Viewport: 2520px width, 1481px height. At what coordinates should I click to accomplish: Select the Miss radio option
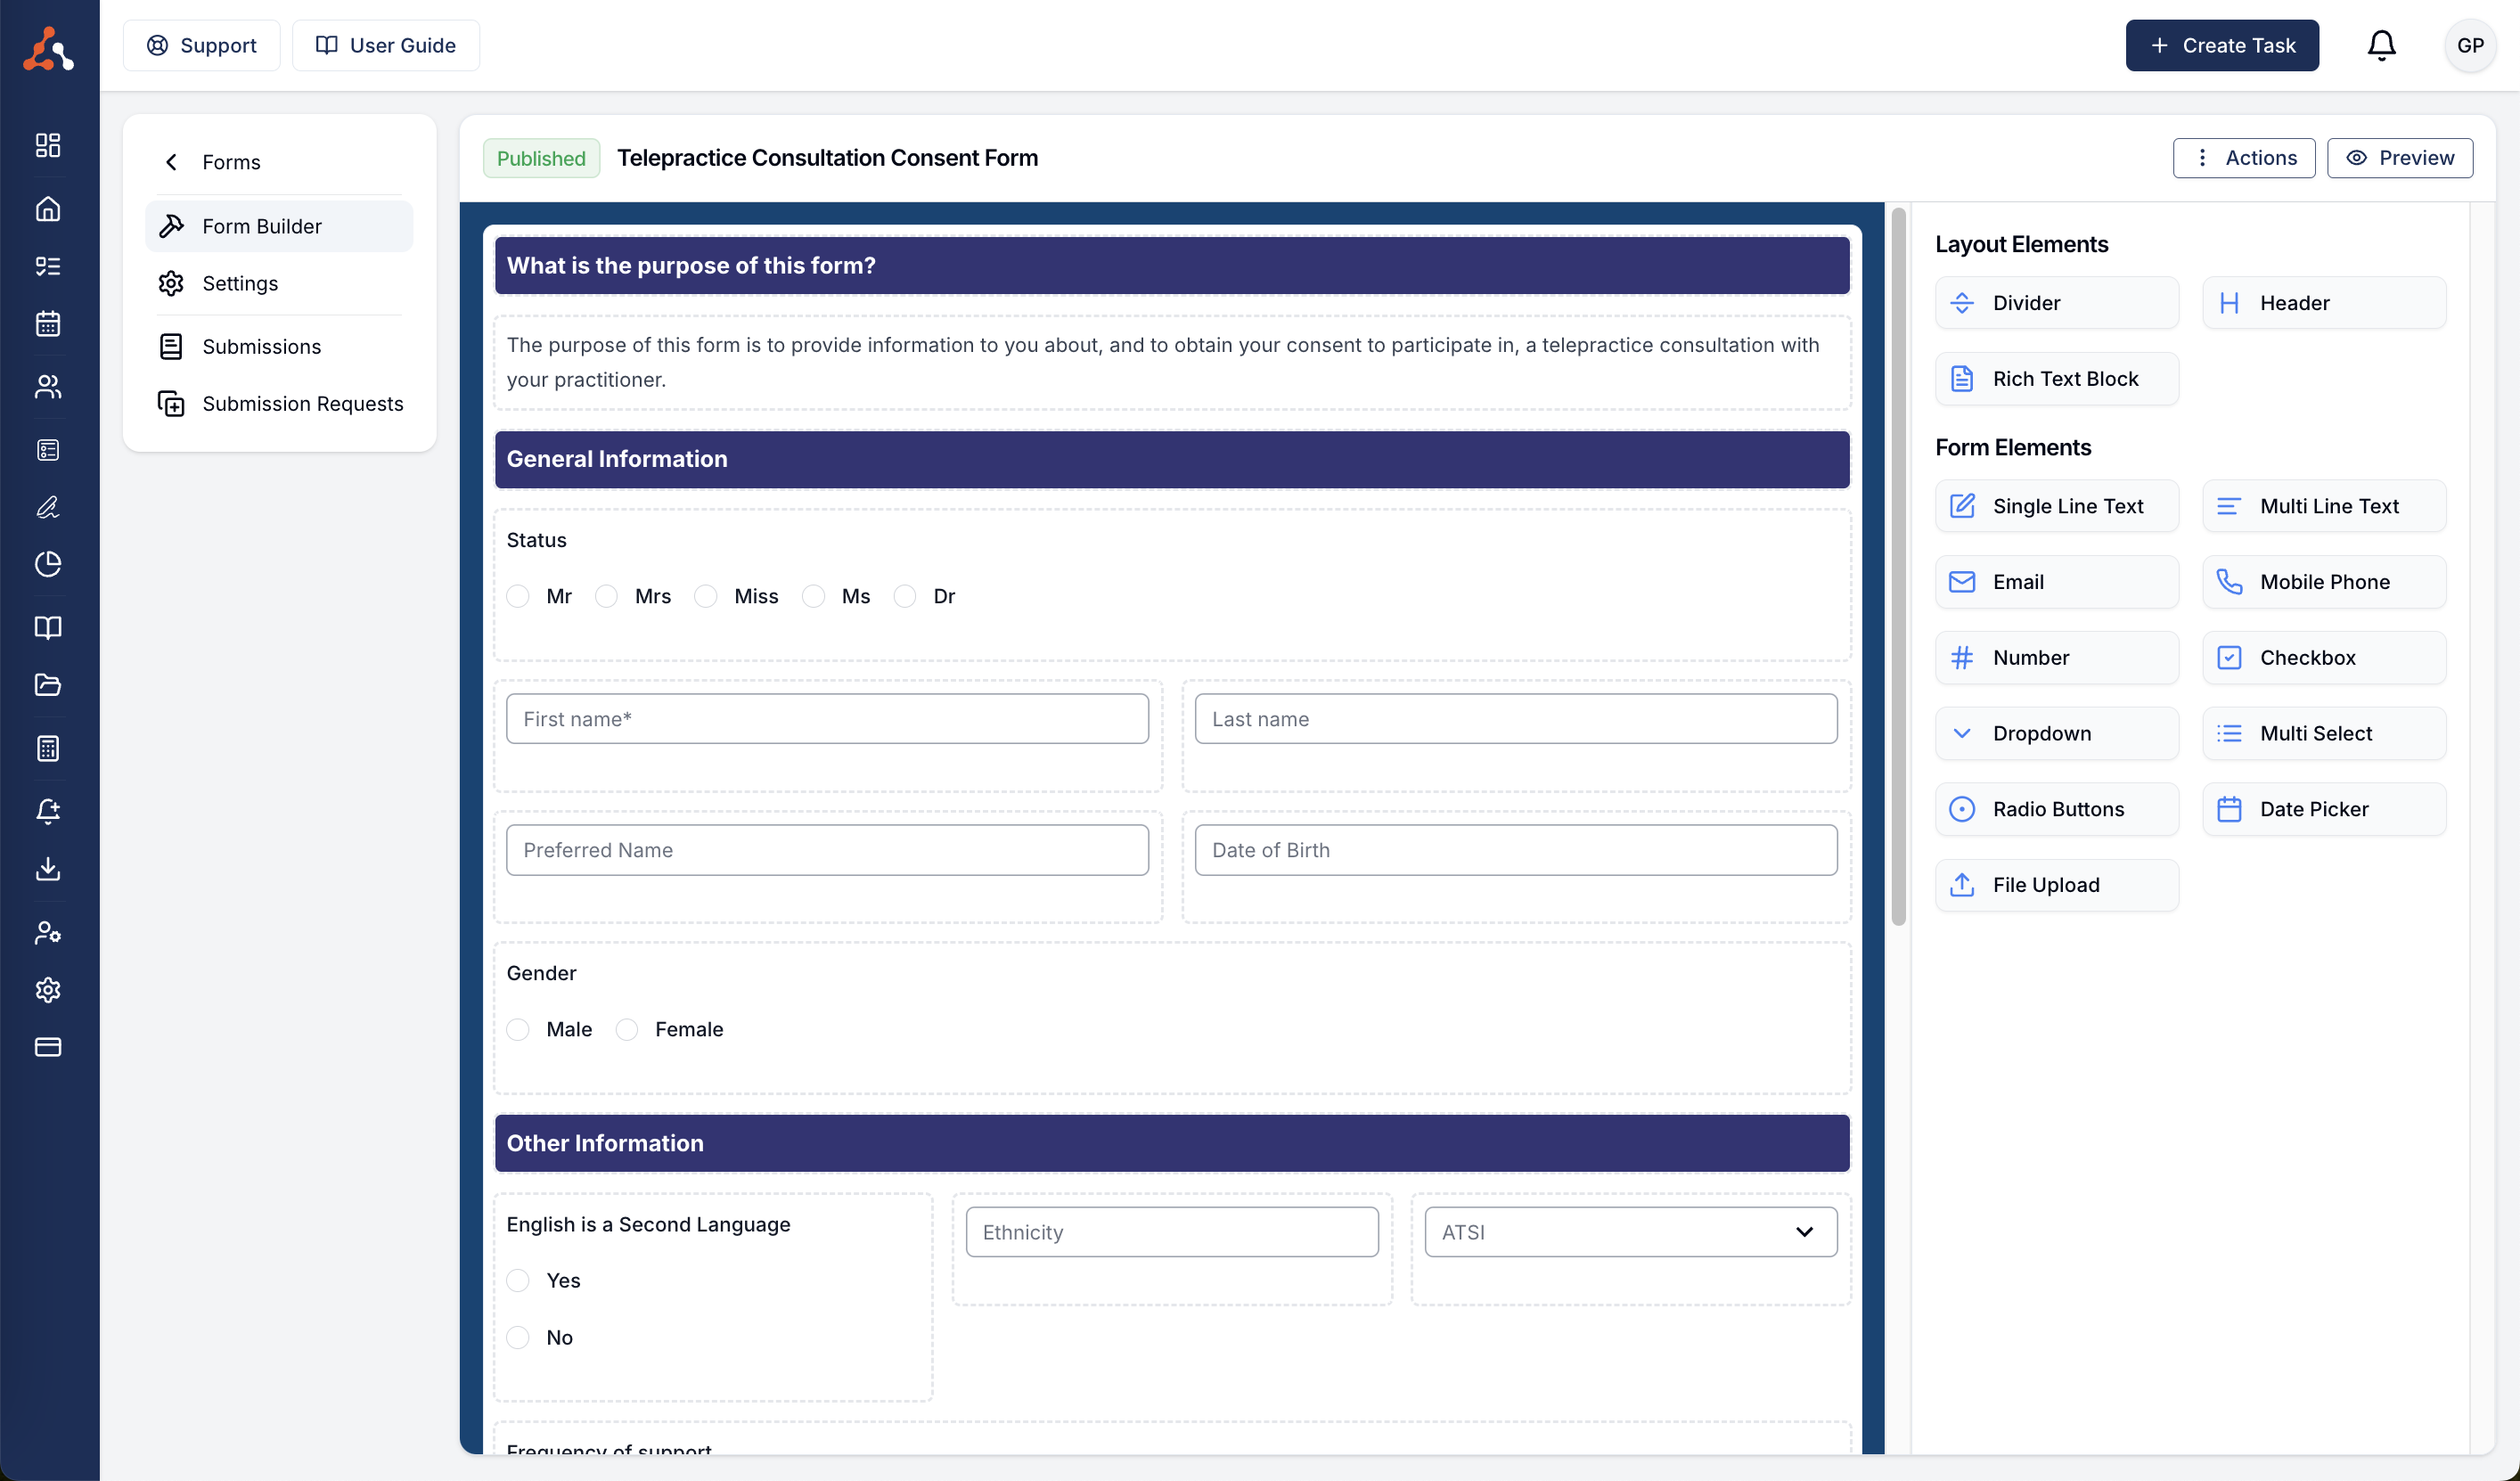pyautogui.click(x=706, y=597)
